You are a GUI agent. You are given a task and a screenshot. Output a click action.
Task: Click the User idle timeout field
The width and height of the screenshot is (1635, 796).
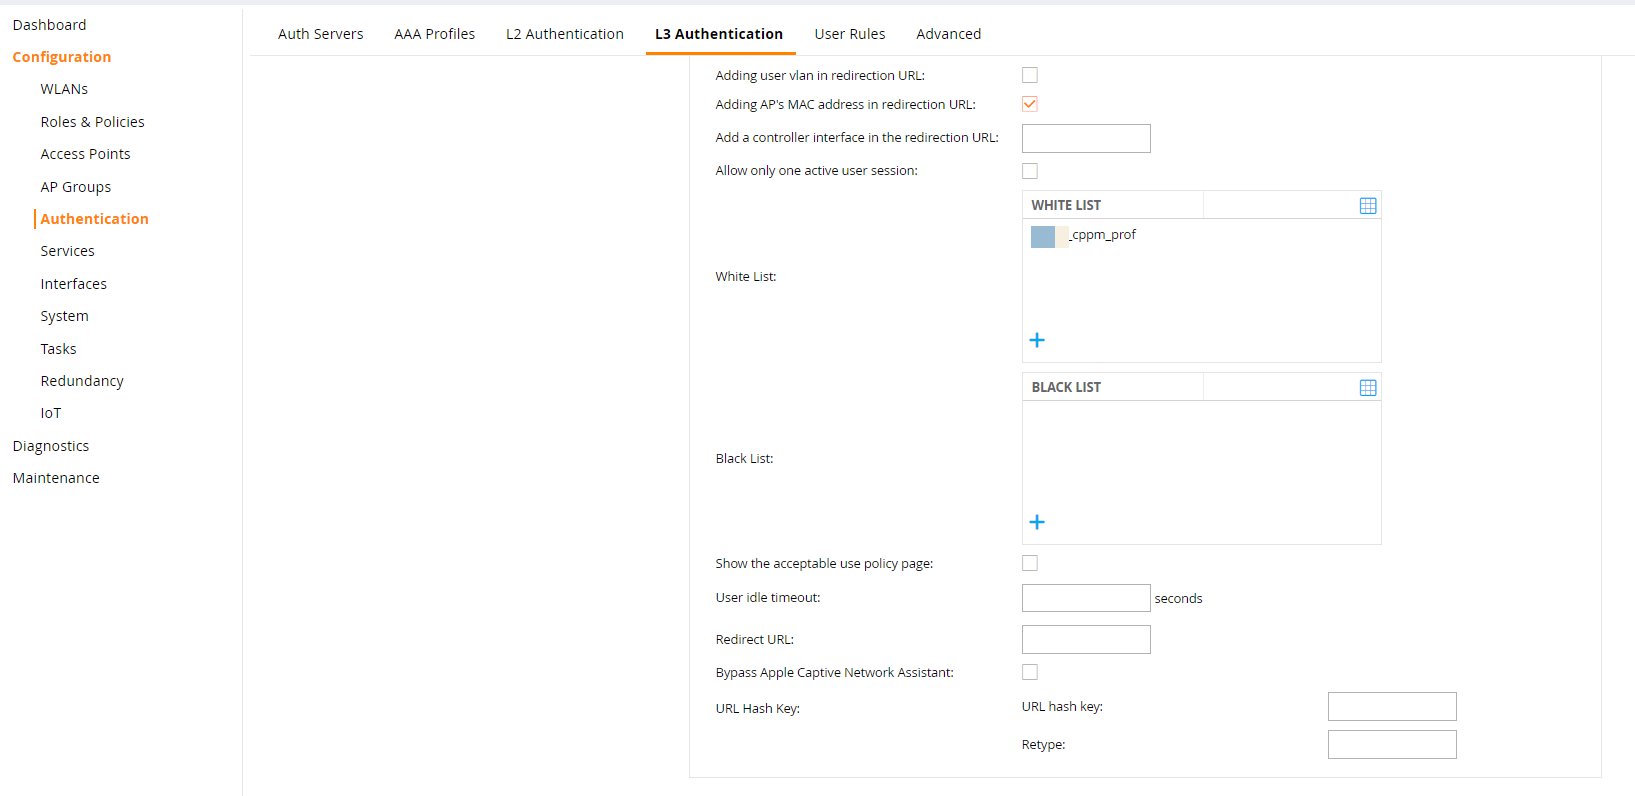1086,598
